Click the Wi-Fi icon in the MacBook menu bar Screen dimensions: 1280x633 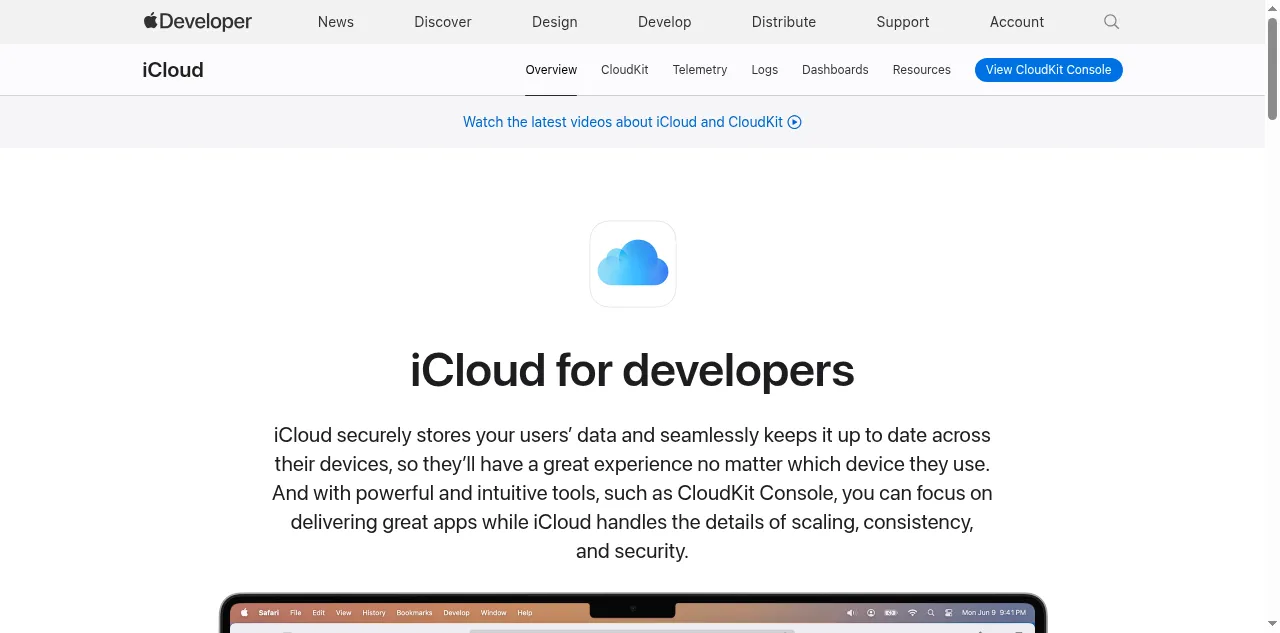point(912,612)
